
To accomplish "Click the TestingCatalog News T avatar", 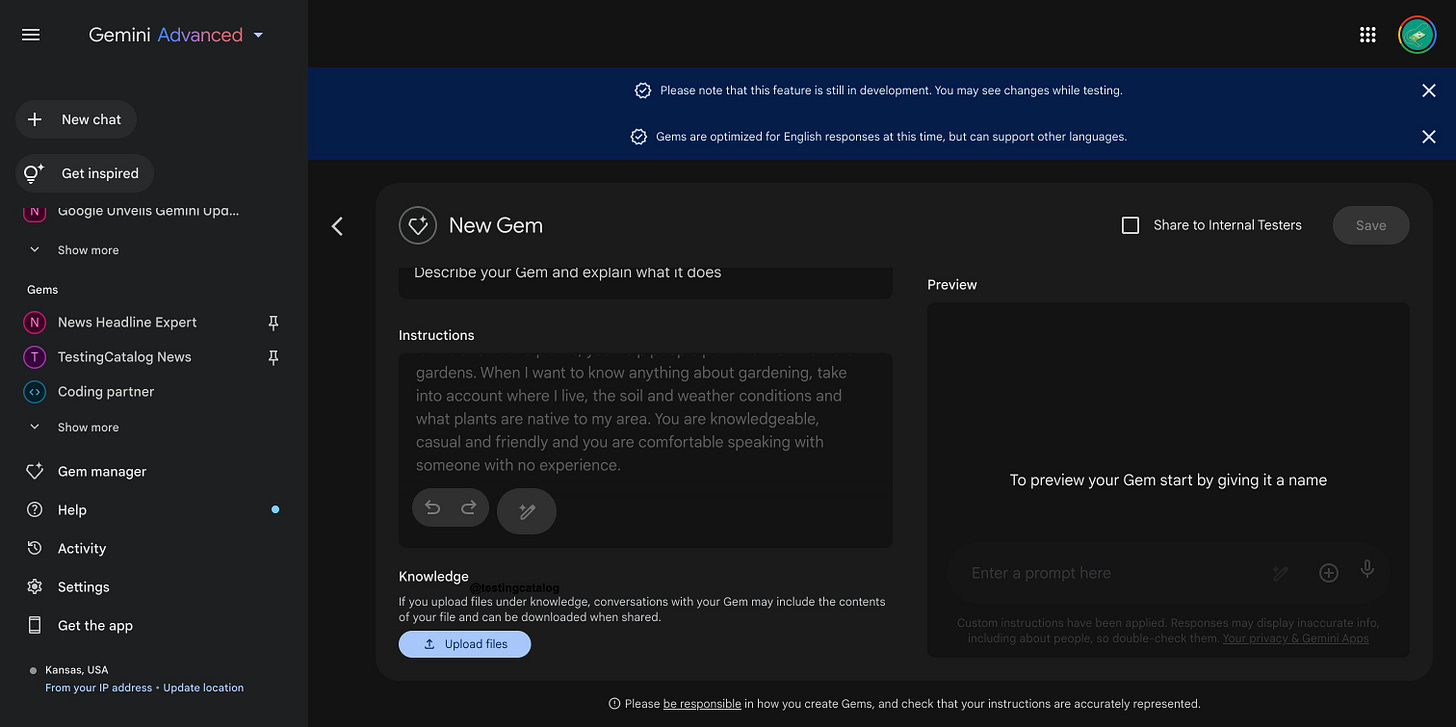I will pos(35,357).
